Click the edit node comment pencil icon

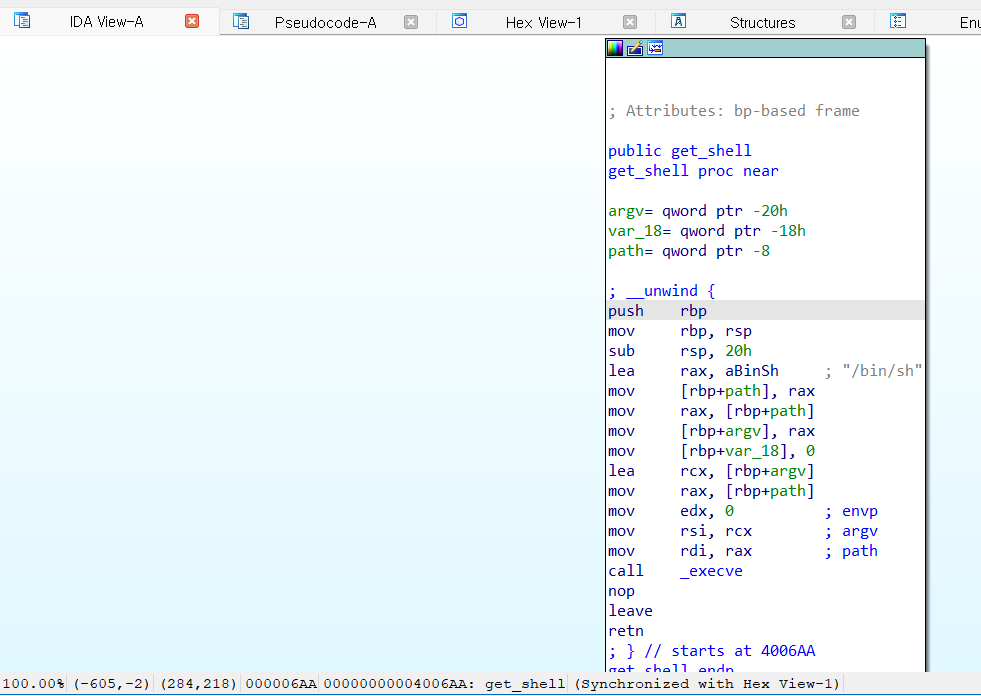click(635, 48)
